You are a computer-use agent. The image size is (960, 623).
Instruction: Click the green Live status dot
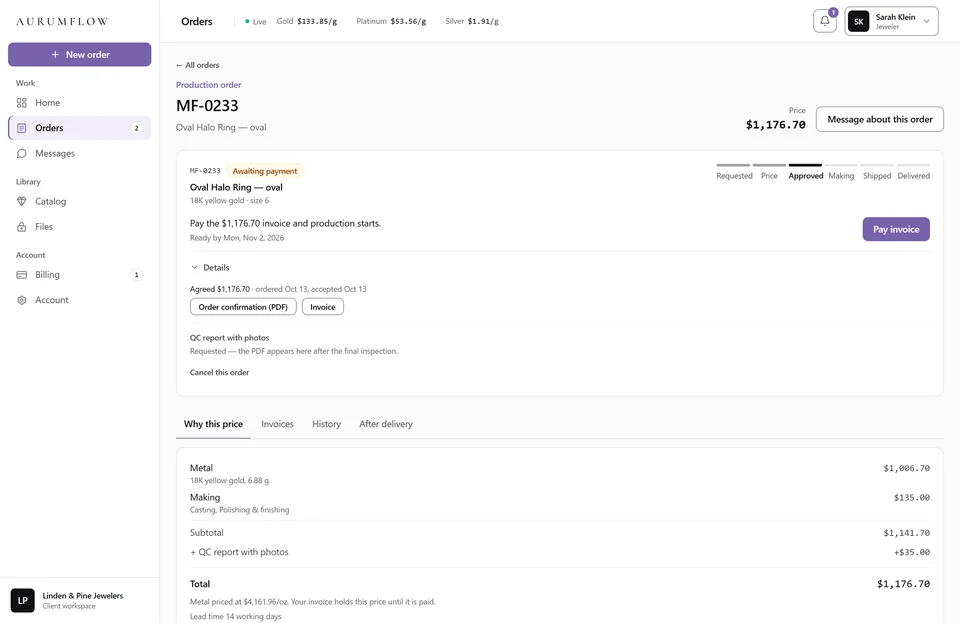(x=247, y=21)
